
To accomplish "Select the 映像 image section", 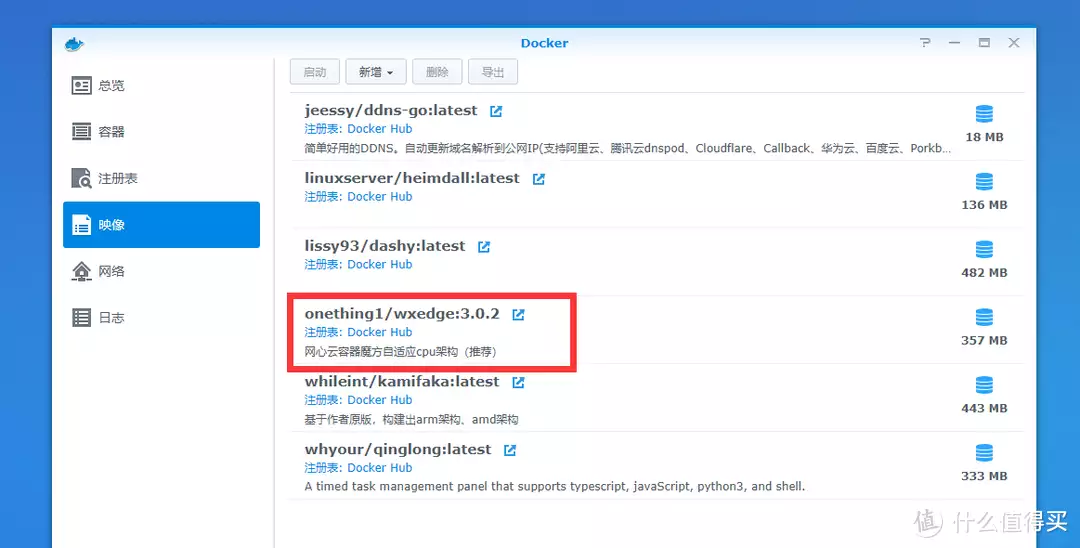I will pos(161,224).
